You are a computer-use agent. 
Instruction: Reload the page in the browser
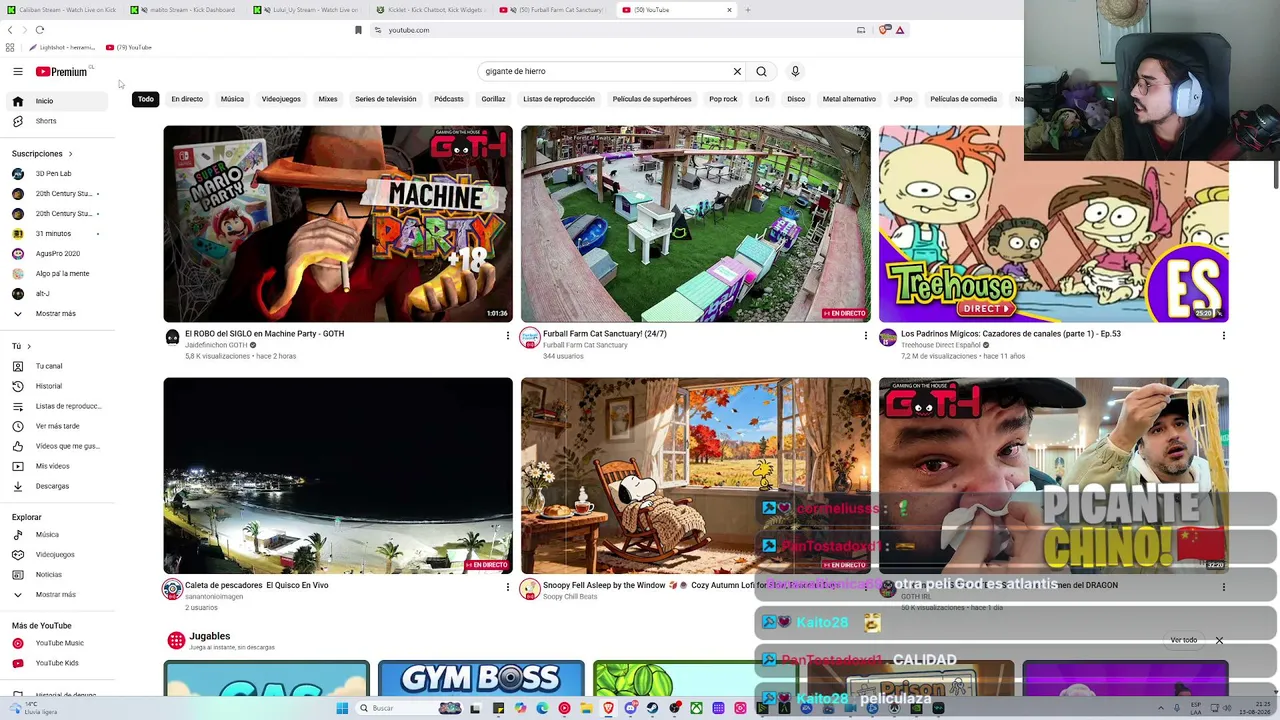click(40, 30)
